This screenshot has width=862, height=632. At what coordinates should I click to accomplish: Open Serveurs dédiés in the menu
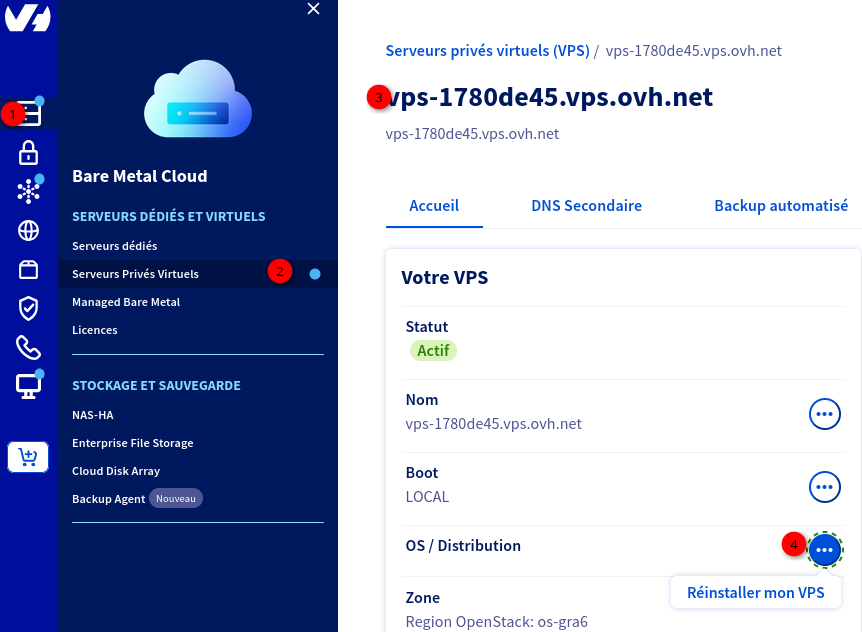point(115,246)
